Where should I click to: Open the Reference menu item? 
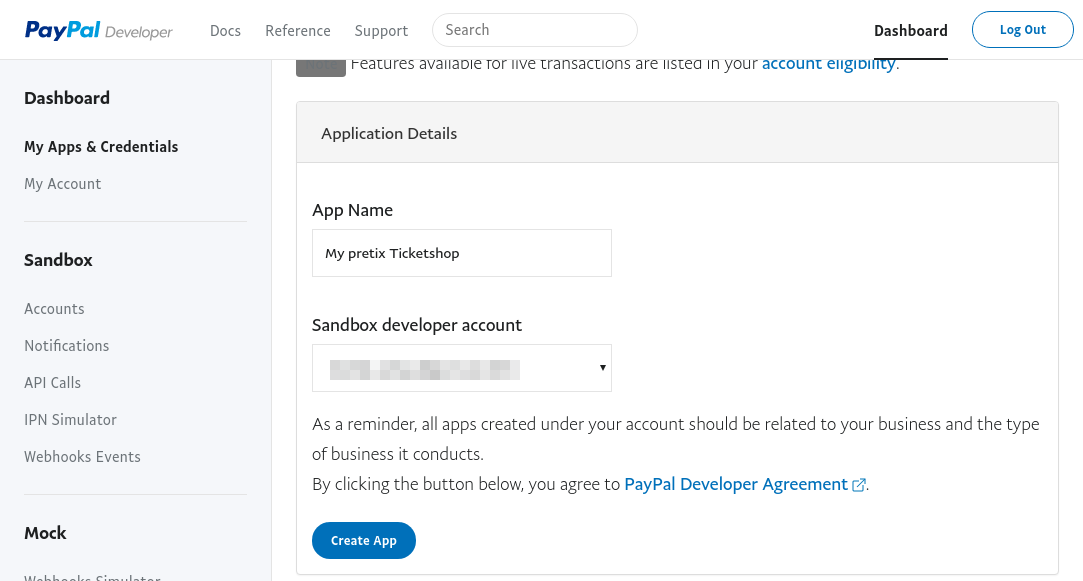point(297,31)
